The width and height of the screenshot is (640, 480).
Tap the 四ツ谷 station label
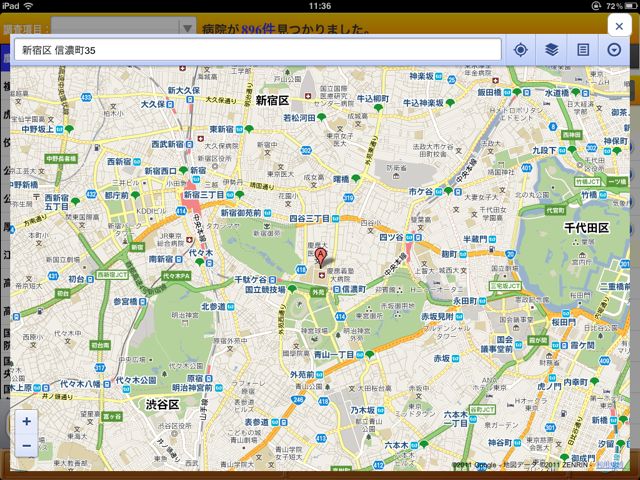pos(391,237)
